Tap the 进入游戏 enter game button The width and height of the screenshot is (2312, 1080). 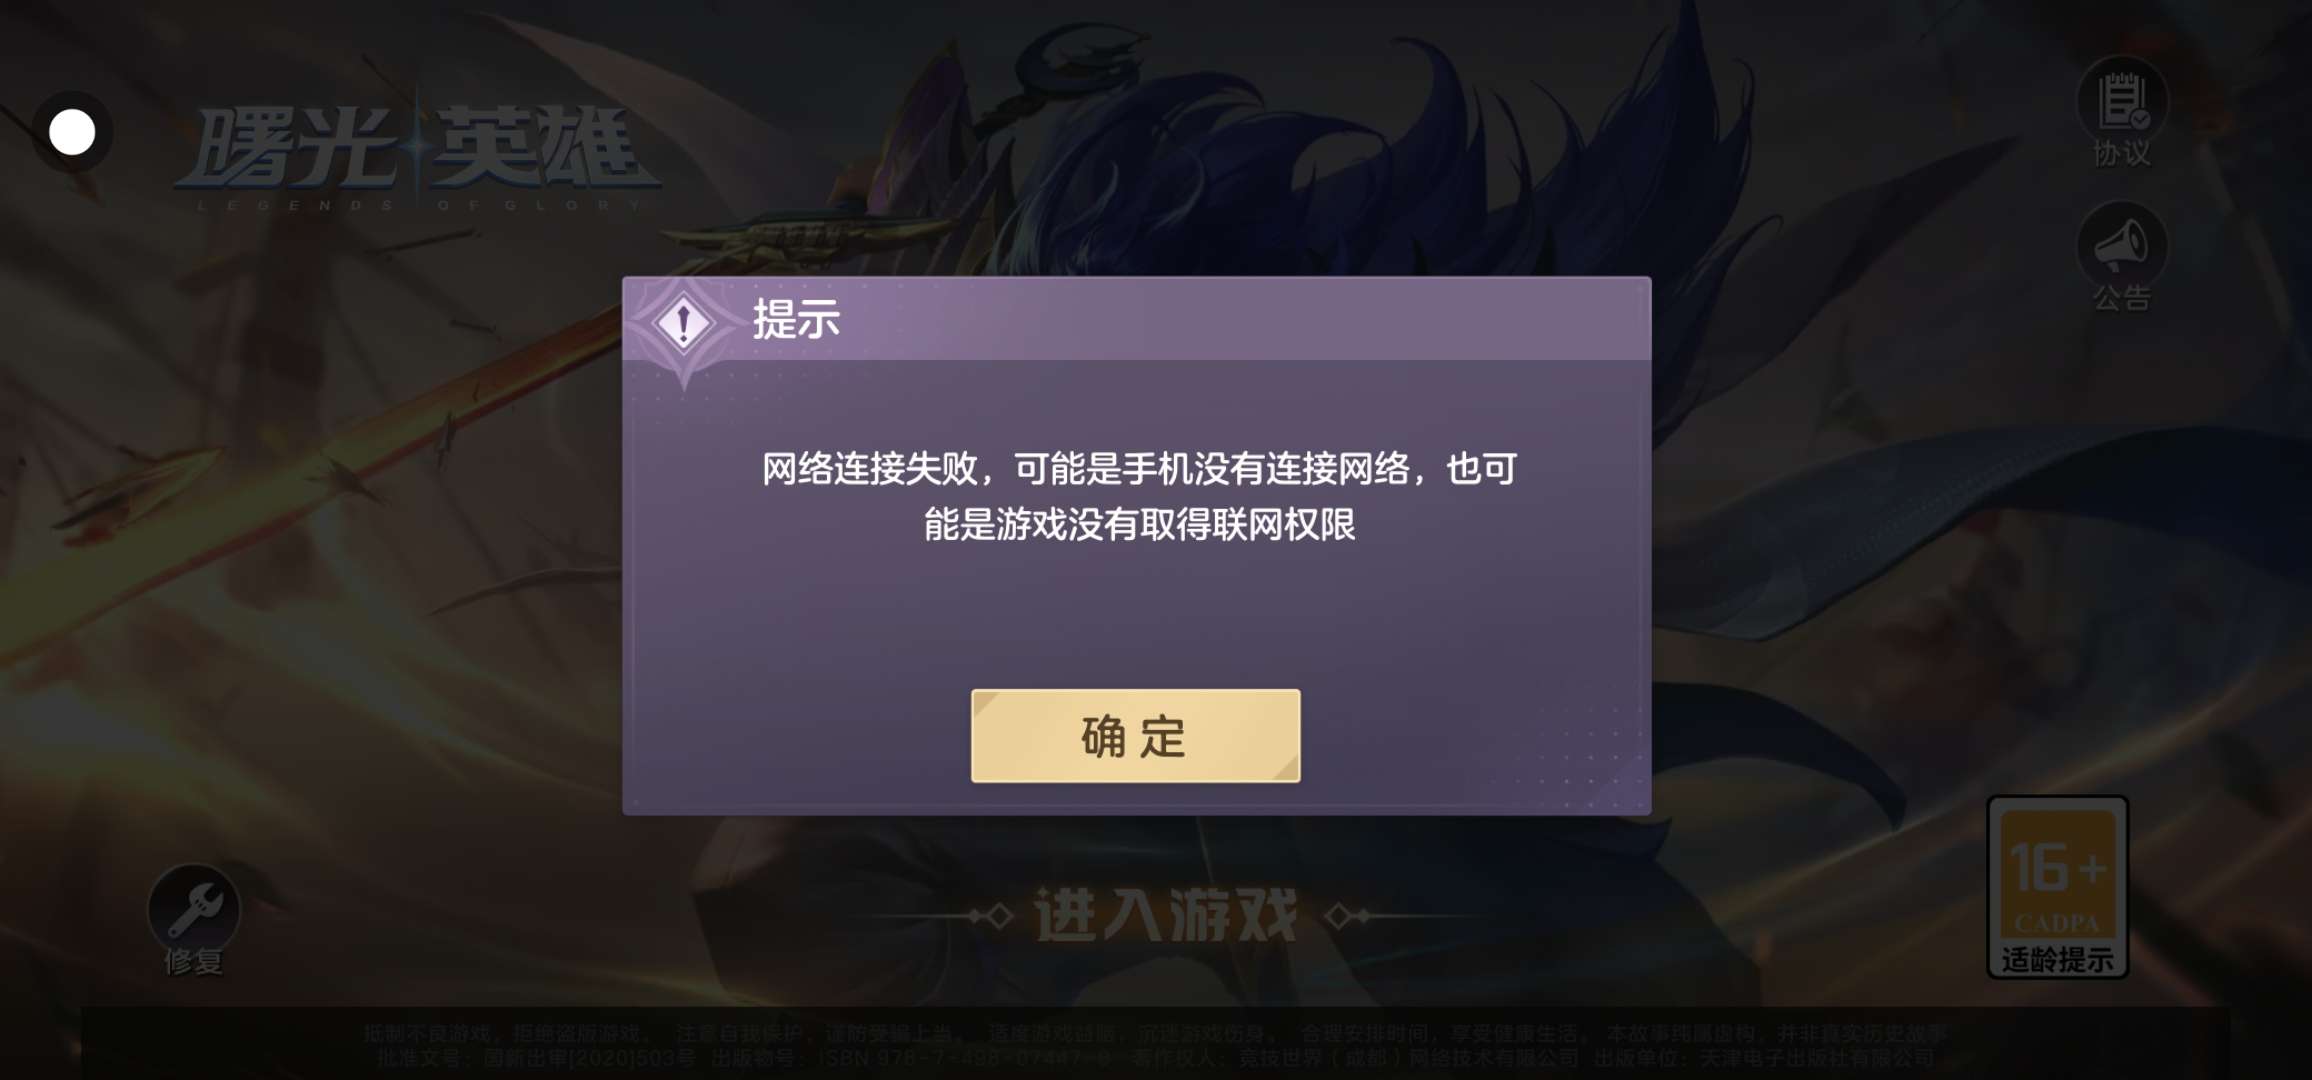pyautogui.click(x=1166, y=915)
